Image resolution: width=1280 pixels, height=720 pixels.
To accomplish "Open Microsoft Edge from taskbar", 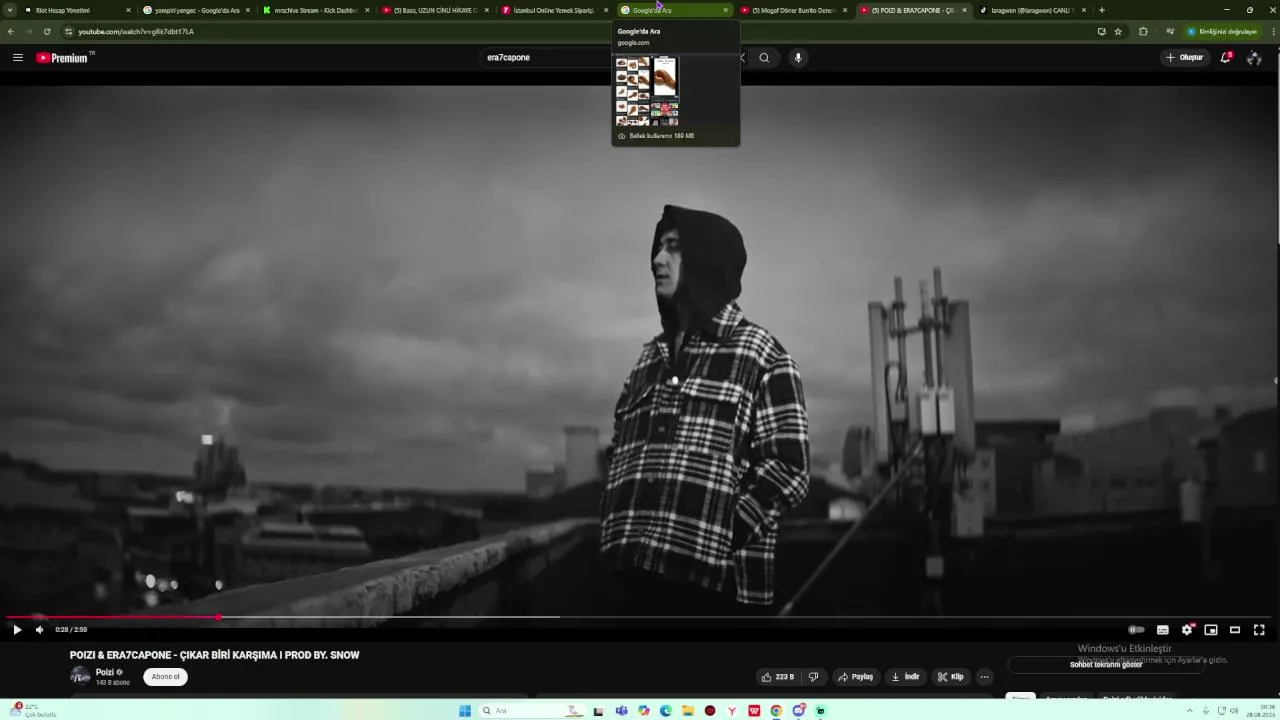I will [x=665, y=711].
